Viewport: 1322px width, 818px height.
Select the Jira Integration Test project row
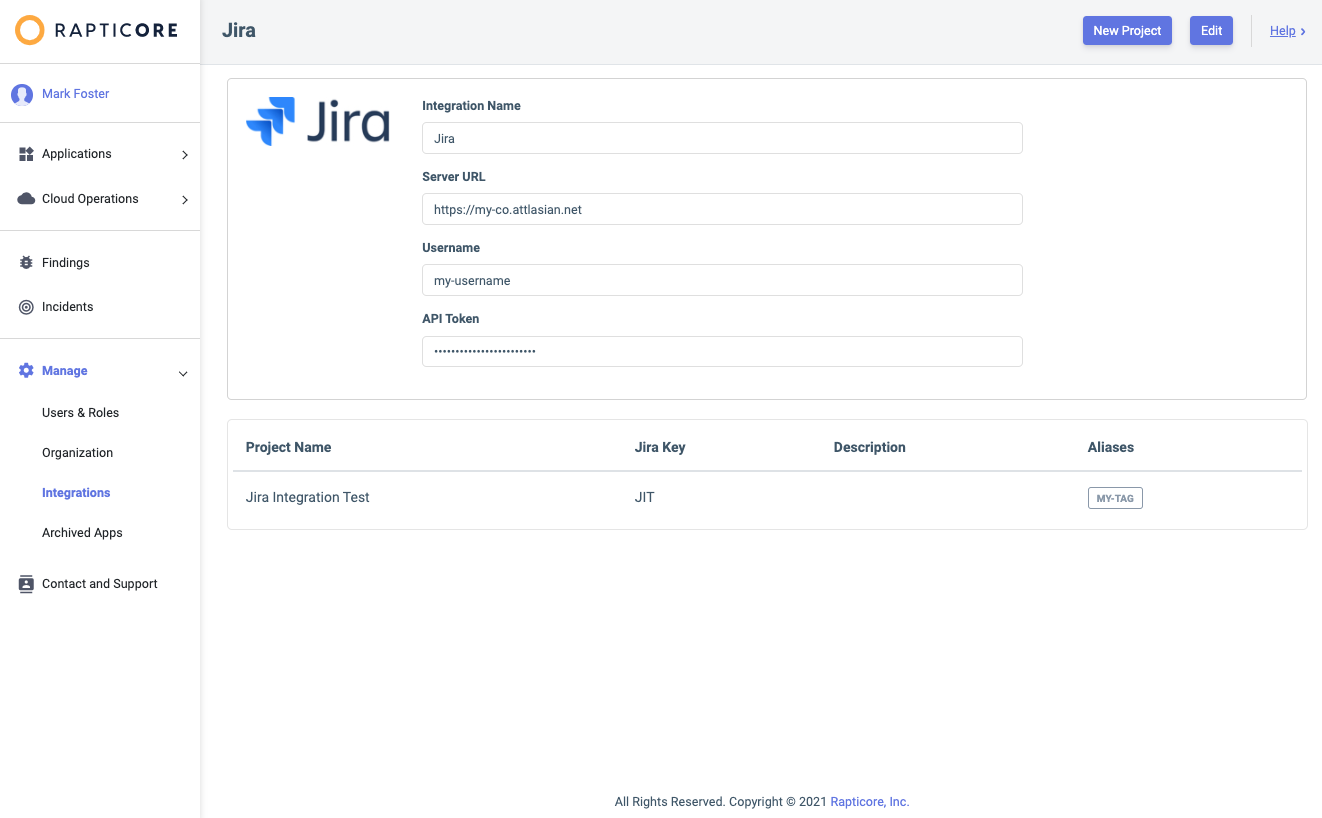(x=767, y=497)
